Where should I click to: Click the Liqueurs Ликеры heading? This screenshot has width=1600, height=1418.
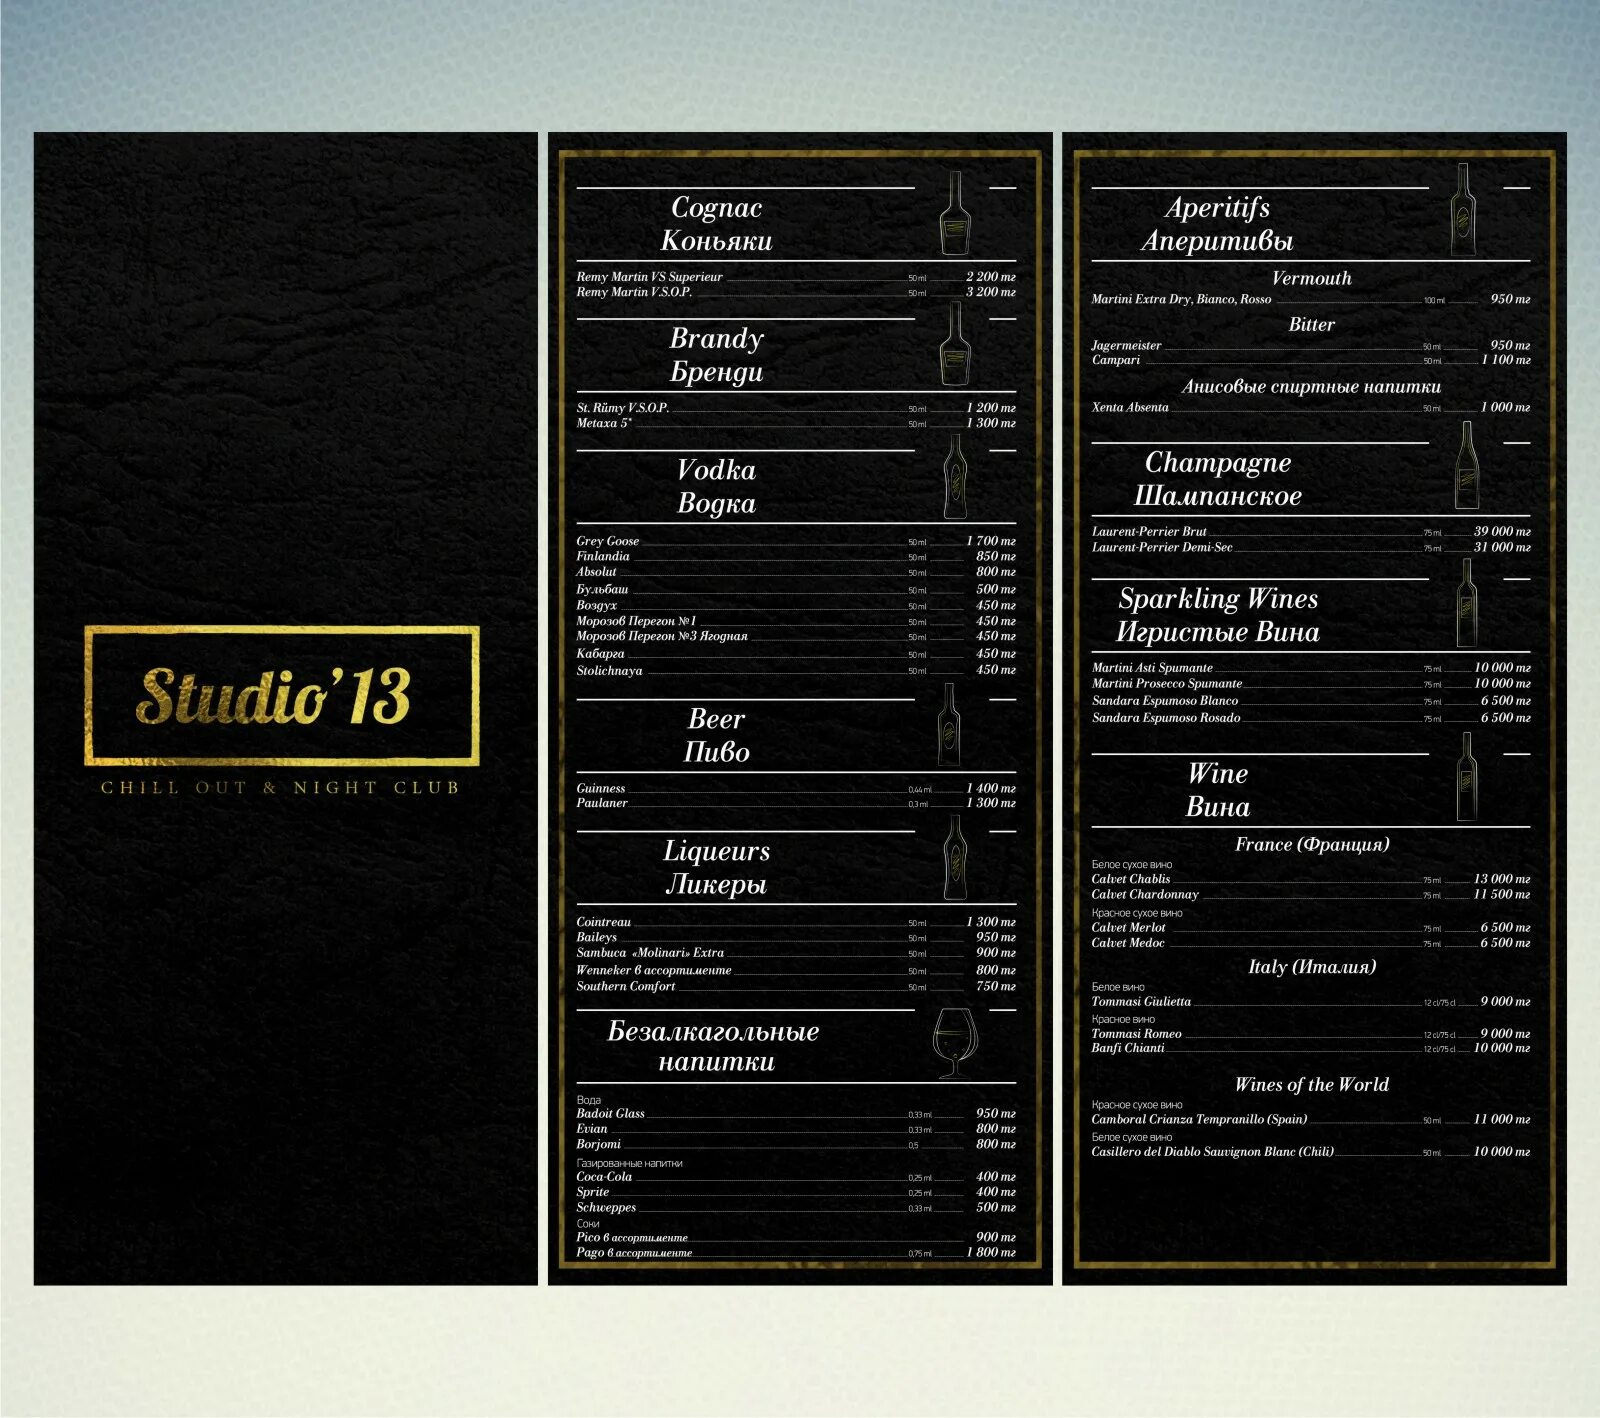(716, 867)
